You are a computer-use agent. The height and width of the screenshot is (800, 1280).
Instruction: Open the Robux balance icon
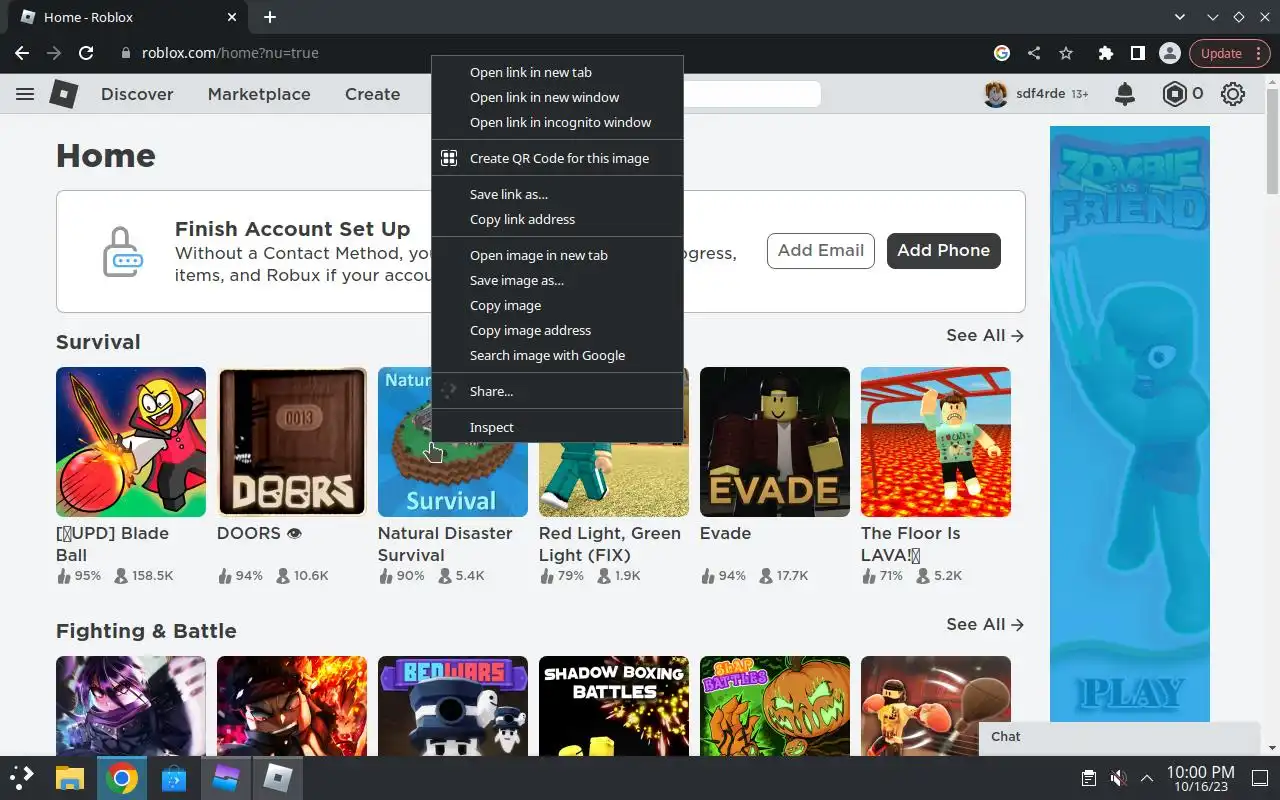1174,94
